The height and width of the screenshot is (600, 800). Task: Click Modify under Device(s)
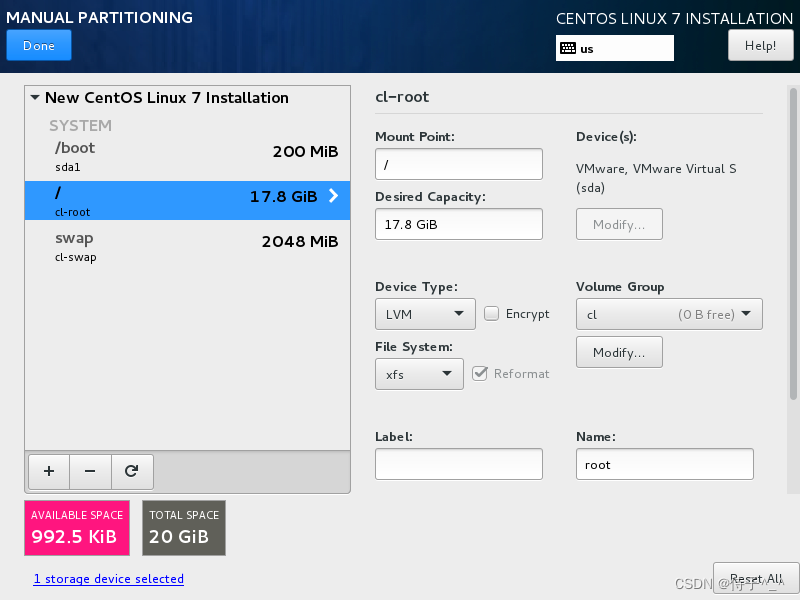point(619,224)
